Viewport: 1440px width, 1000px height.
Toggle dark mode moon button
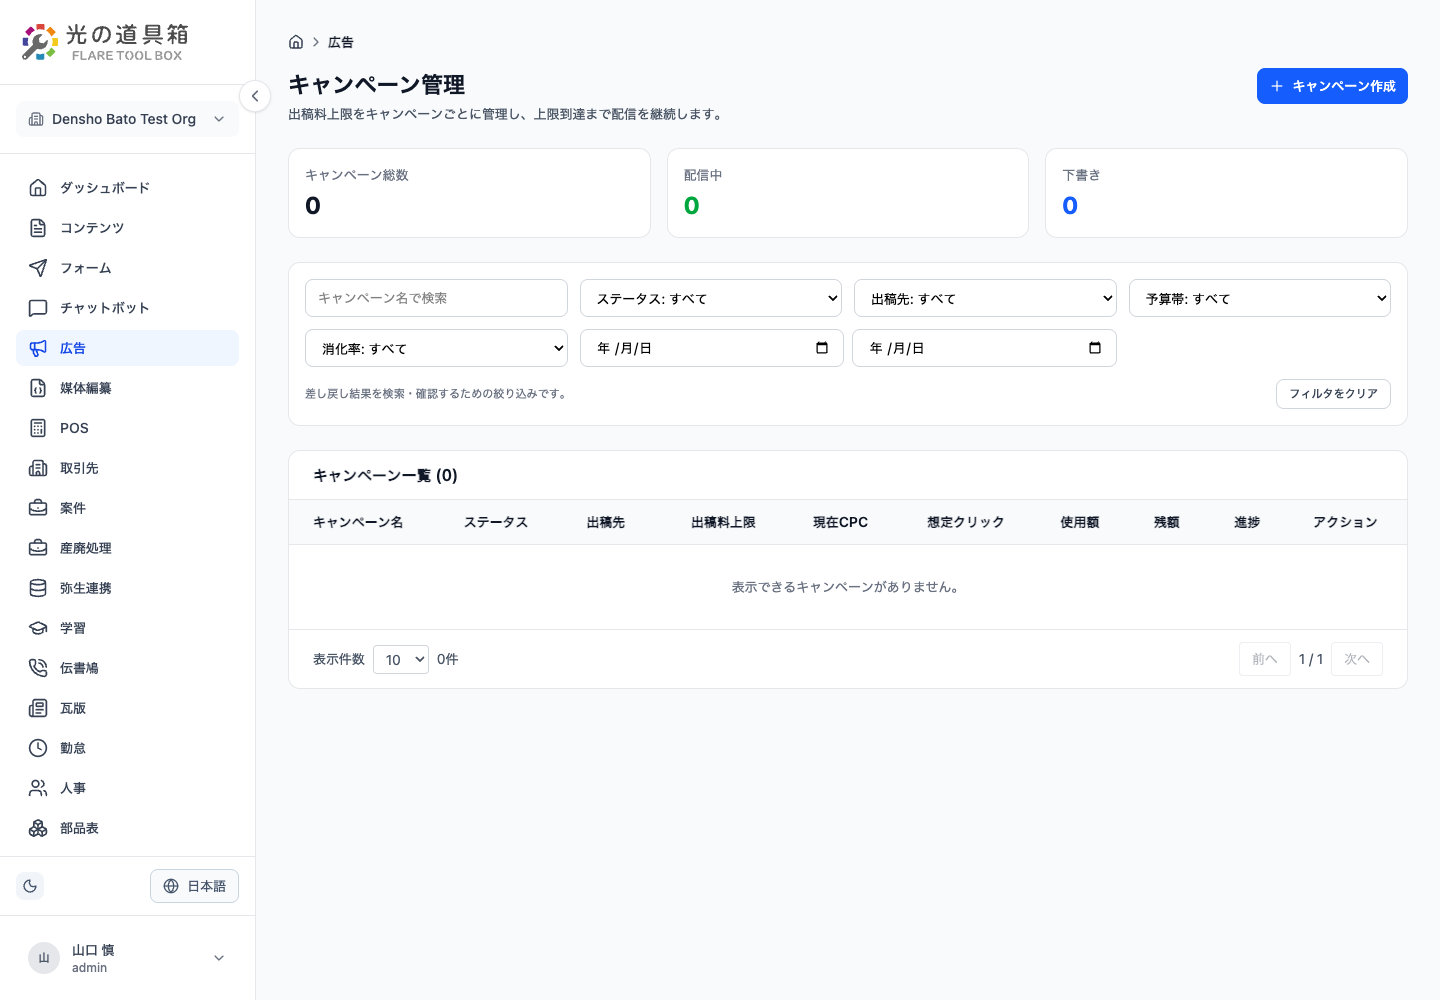click(30, 886)
